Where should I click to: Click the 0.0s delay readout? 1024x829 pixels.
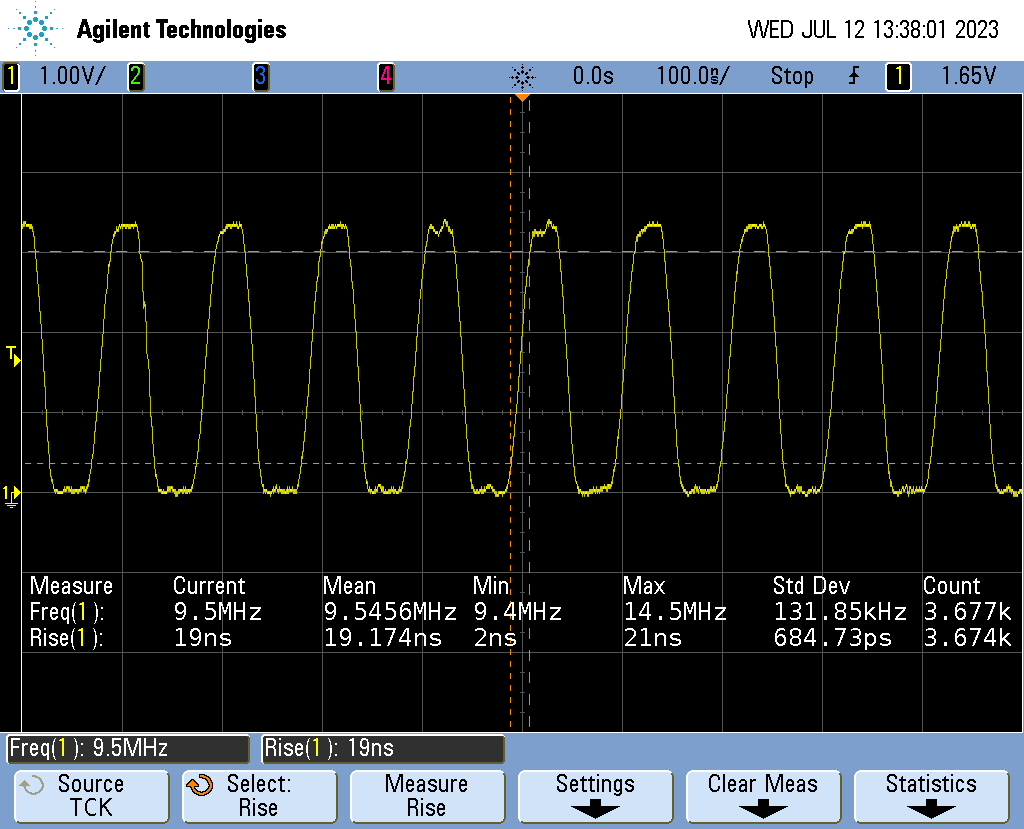[593, 76]
